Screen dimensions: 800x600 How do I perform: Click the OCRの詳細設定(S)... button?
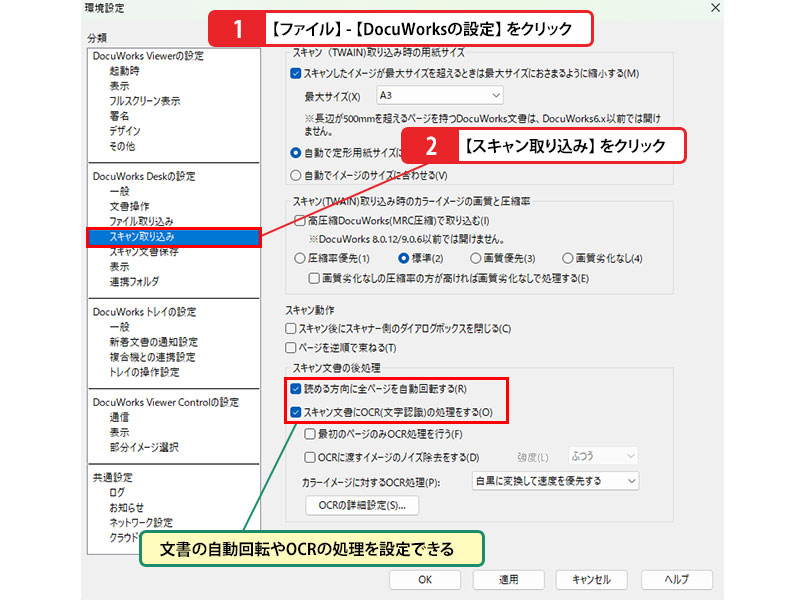click(x=362, y=506)
